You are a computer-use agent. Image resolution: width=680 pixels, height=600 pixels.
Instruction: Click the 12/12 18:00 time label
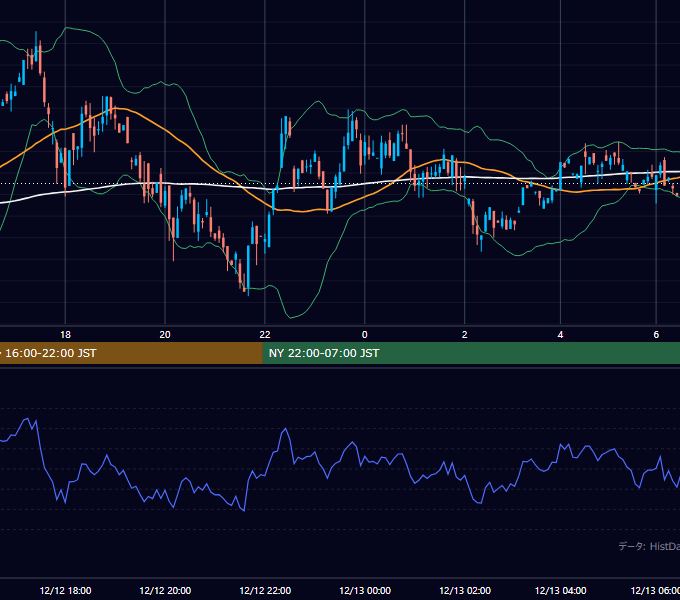(65, 590)
